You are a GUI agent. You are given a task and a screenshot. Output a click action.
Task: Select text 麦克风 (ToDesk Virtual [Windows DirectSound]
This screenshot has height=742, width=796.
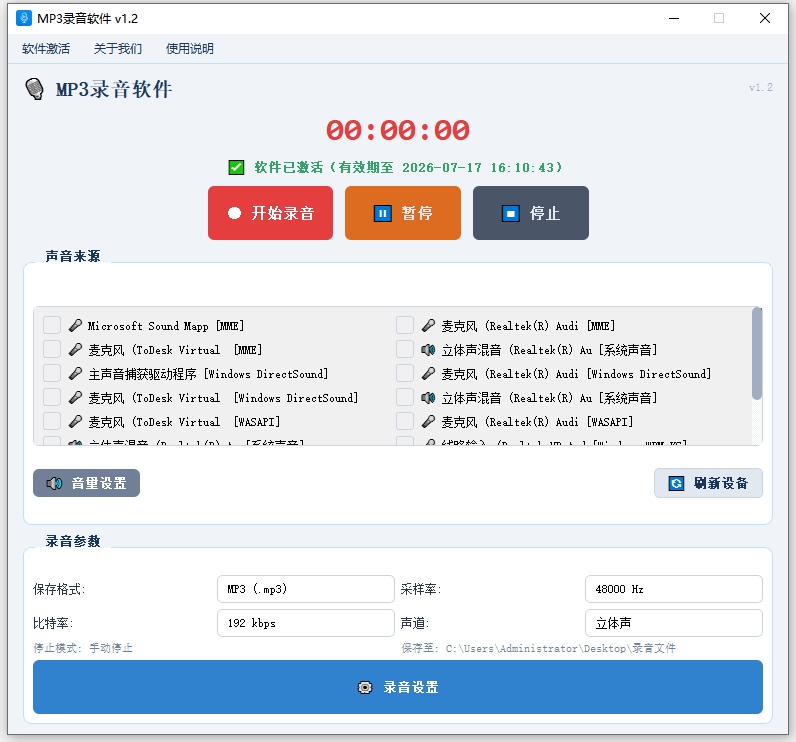tap(223, 398)
